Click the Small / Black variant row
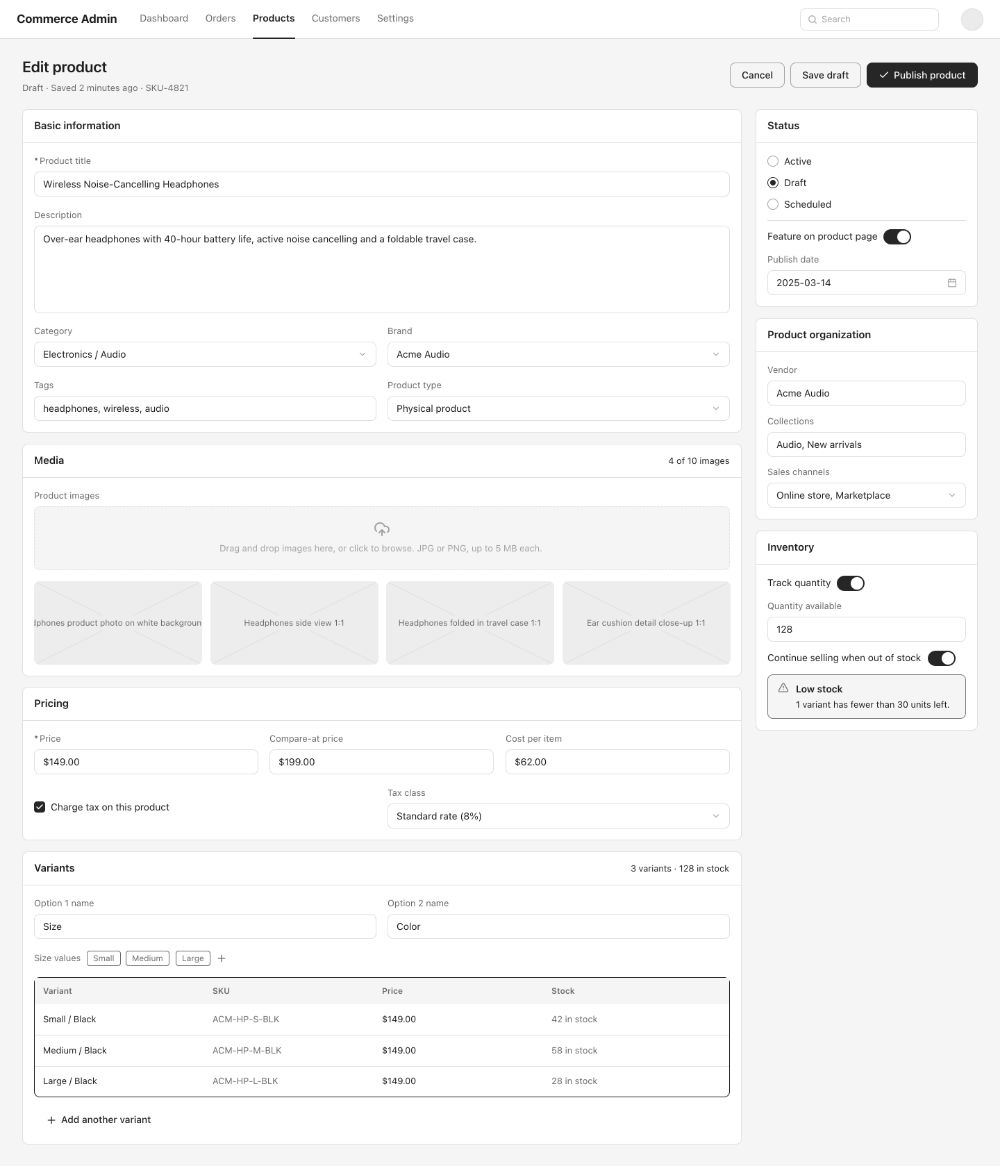This screenshot has height=1166, width=1000. coord(381,1020)
